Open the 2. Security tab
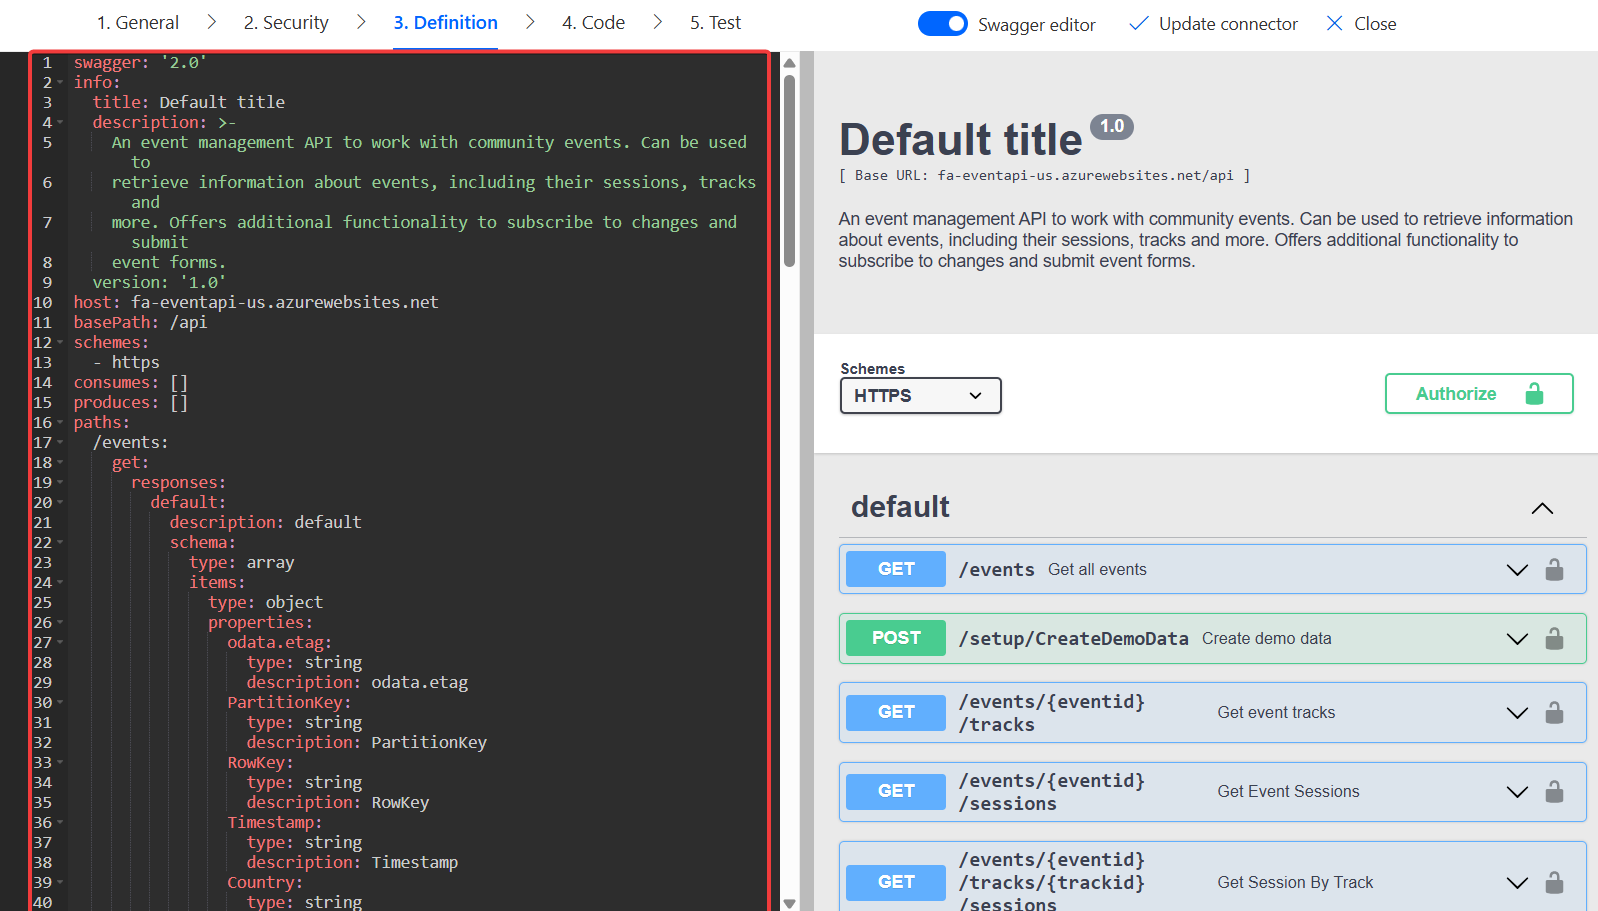The image size is (1598, 911). [x=286, y=23]
